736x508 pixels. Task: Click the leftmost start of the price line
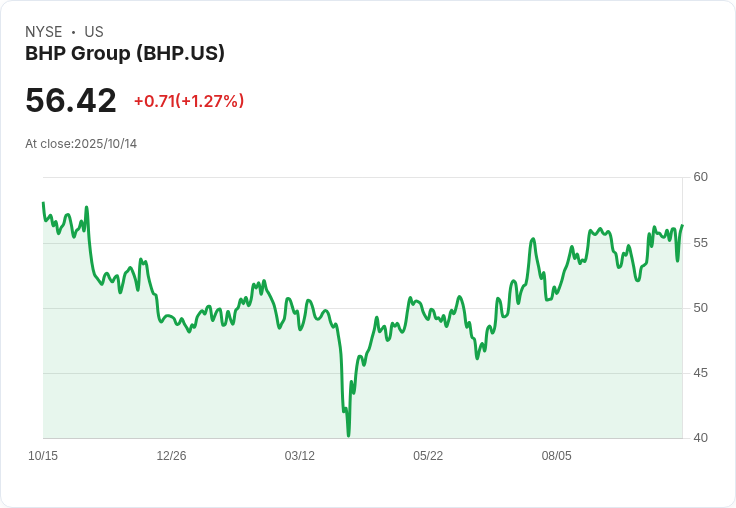[43, 203]
